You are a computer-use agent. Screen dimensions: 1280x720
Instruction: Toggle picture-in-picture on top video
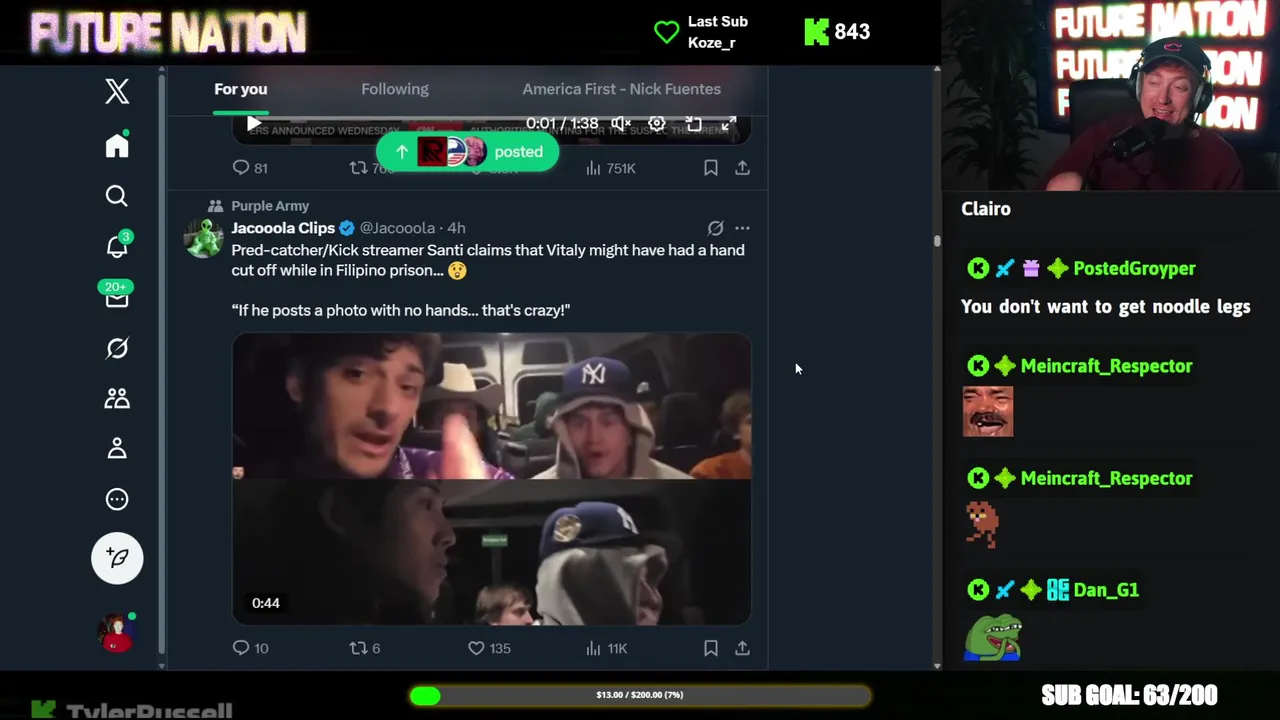point(693,124)
